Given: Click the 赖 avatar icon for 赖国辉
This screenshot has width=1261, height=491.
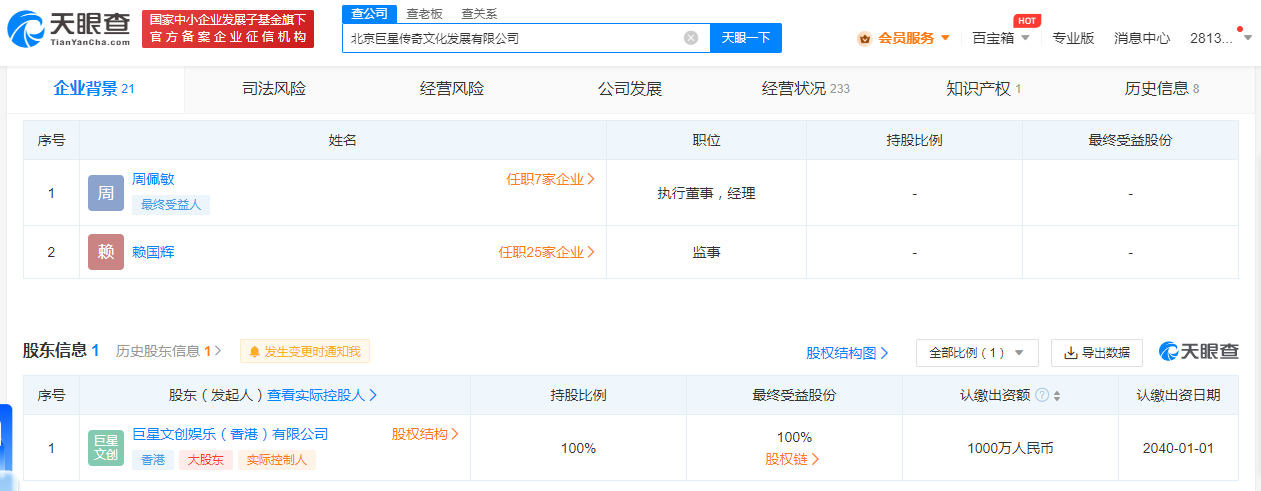Looking at the screenshot, I should coord(106,252).
